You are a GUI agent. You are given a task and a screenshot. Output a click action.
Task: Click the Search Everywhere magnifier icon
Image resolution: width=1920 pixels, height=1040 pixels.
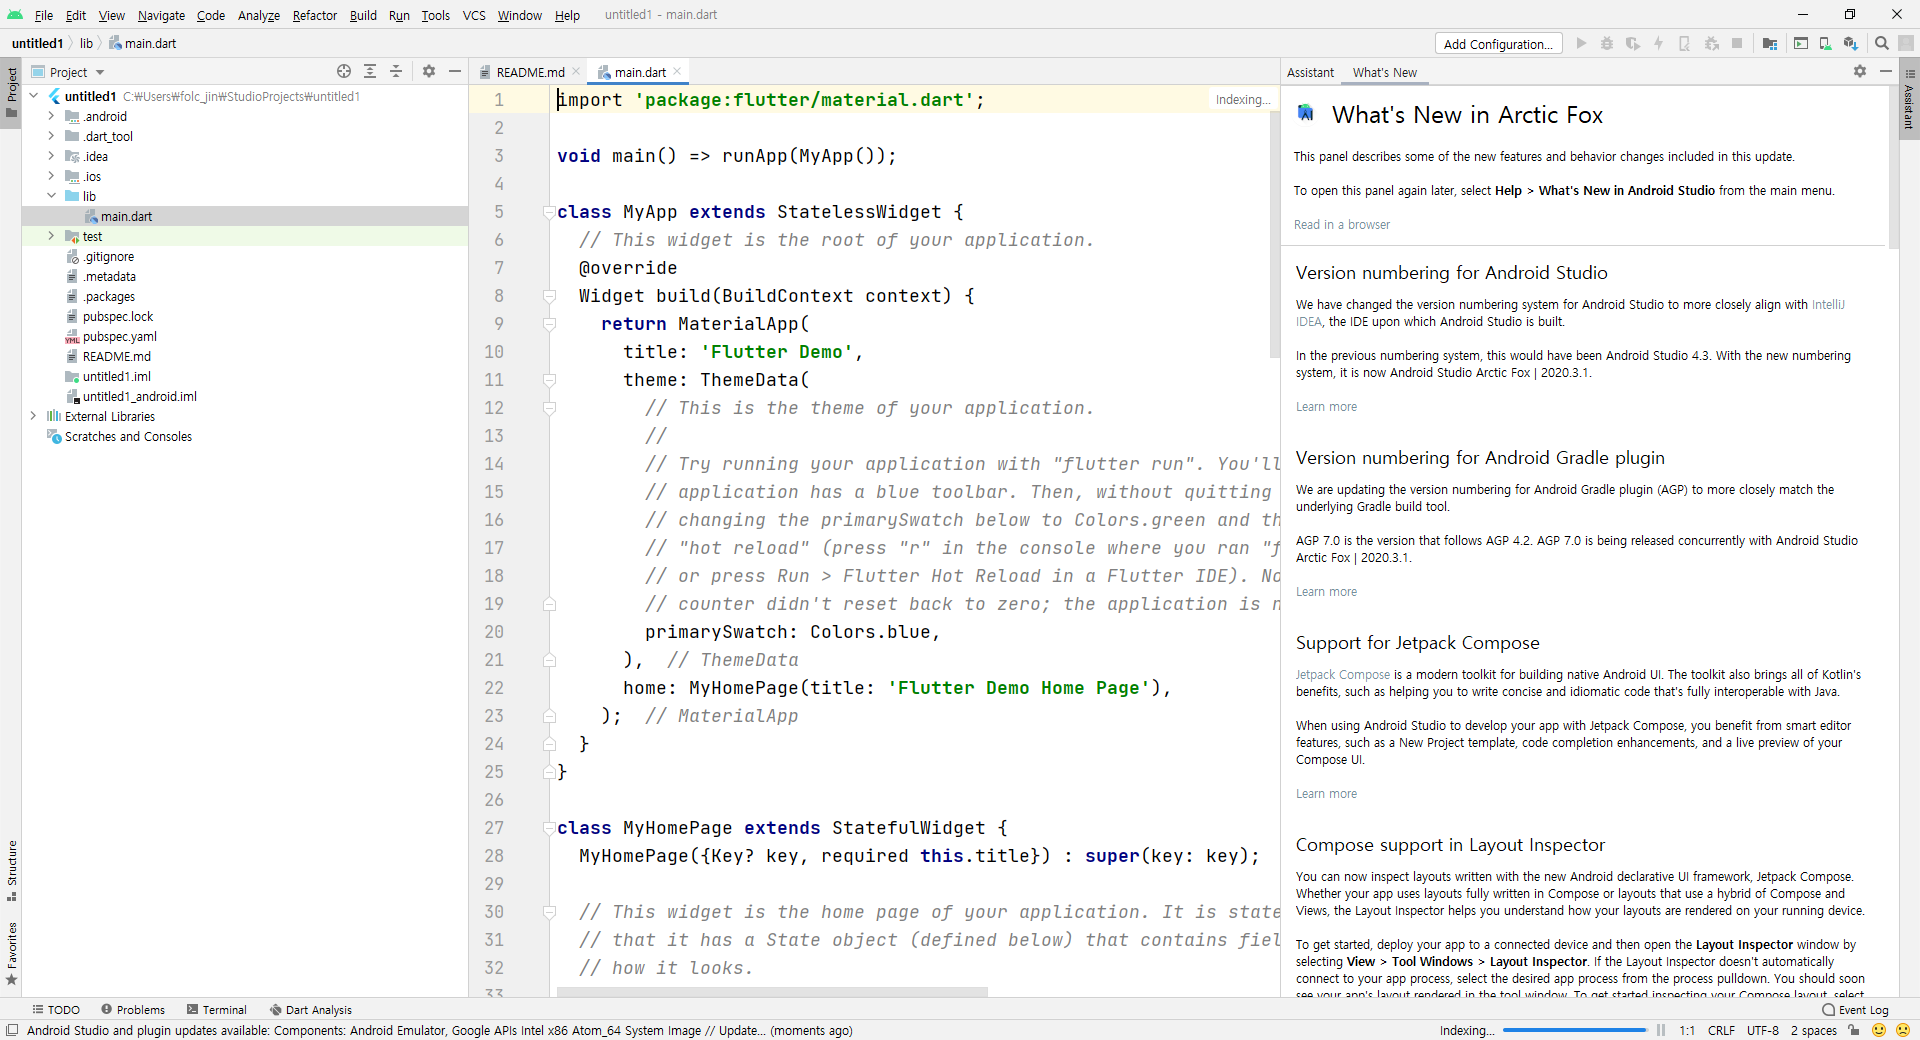[1882, 44]
